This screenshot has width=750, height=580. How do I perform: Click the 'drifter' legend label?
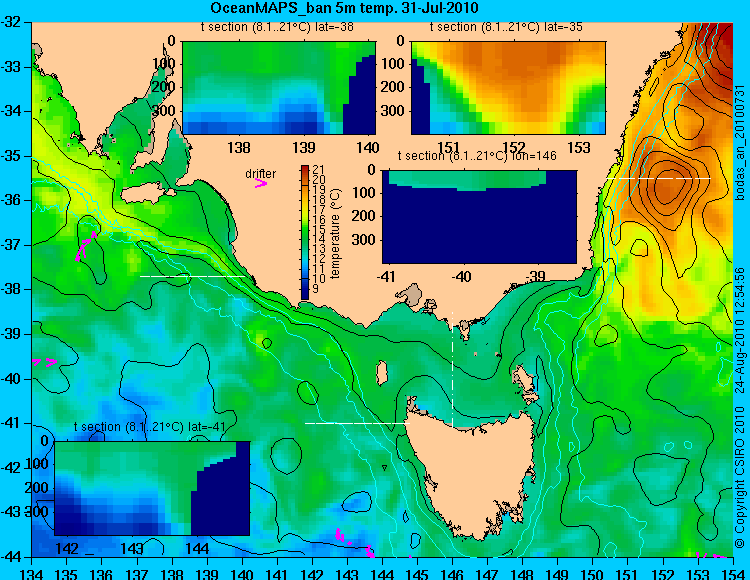click(261, 174)
